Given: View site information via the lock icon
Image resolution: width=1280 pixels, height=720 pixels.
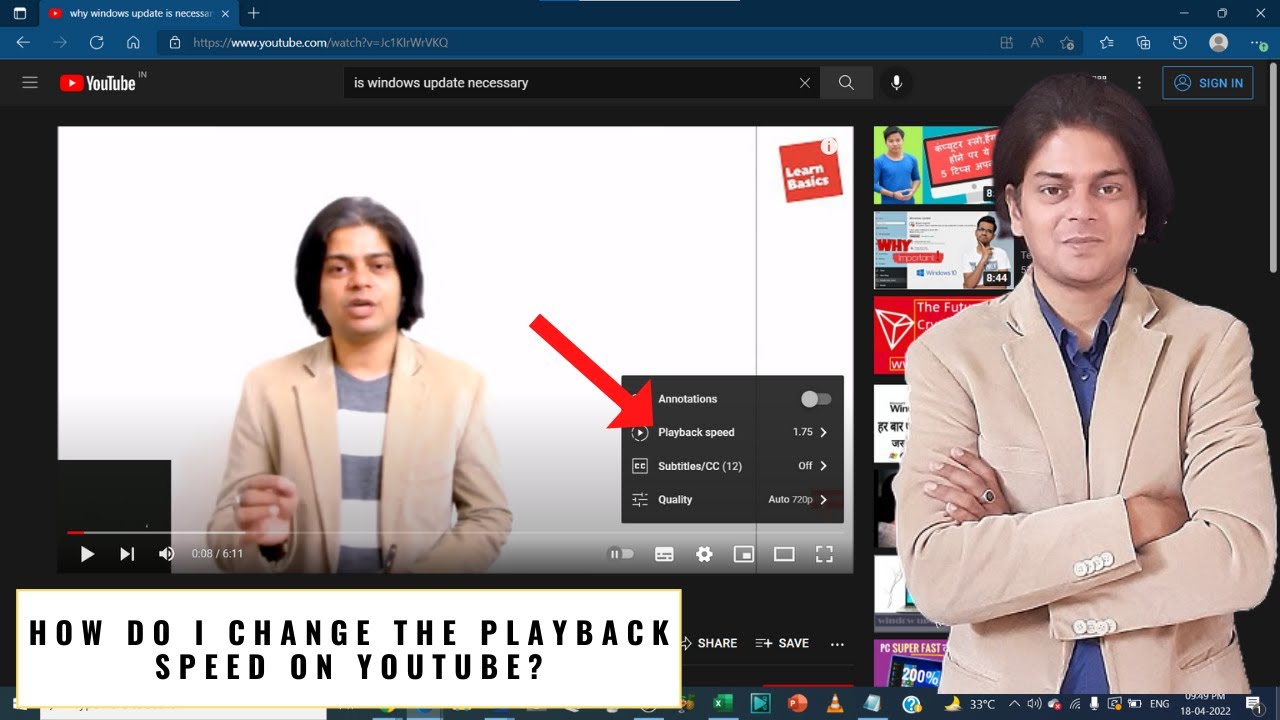Looking at the screenshot, I should pyautogui.click(x=175, y=43).
